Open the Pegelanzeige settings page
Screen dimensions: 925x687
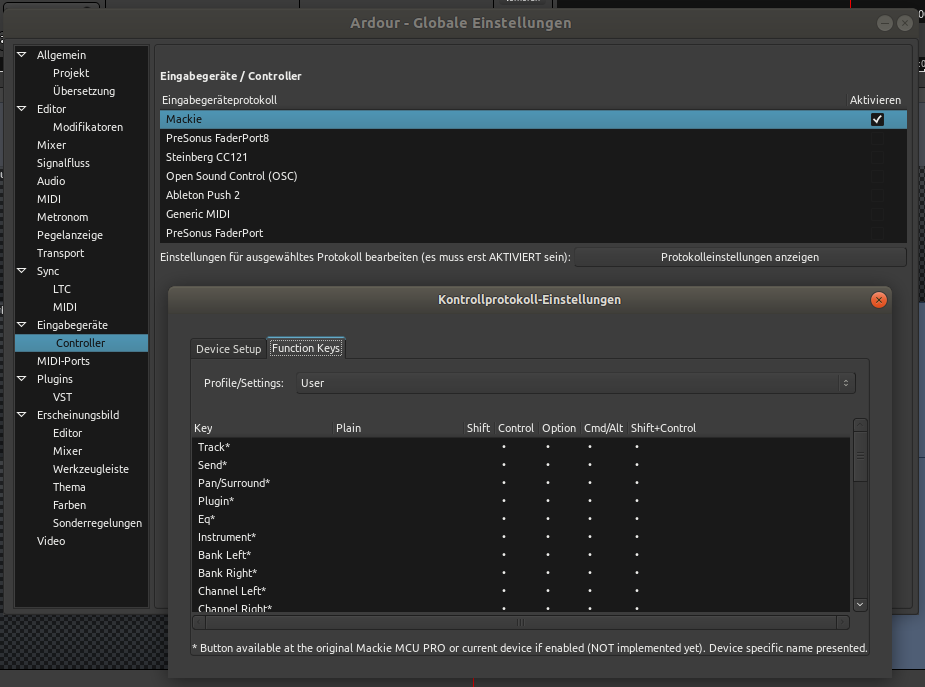tap(70, 235)
